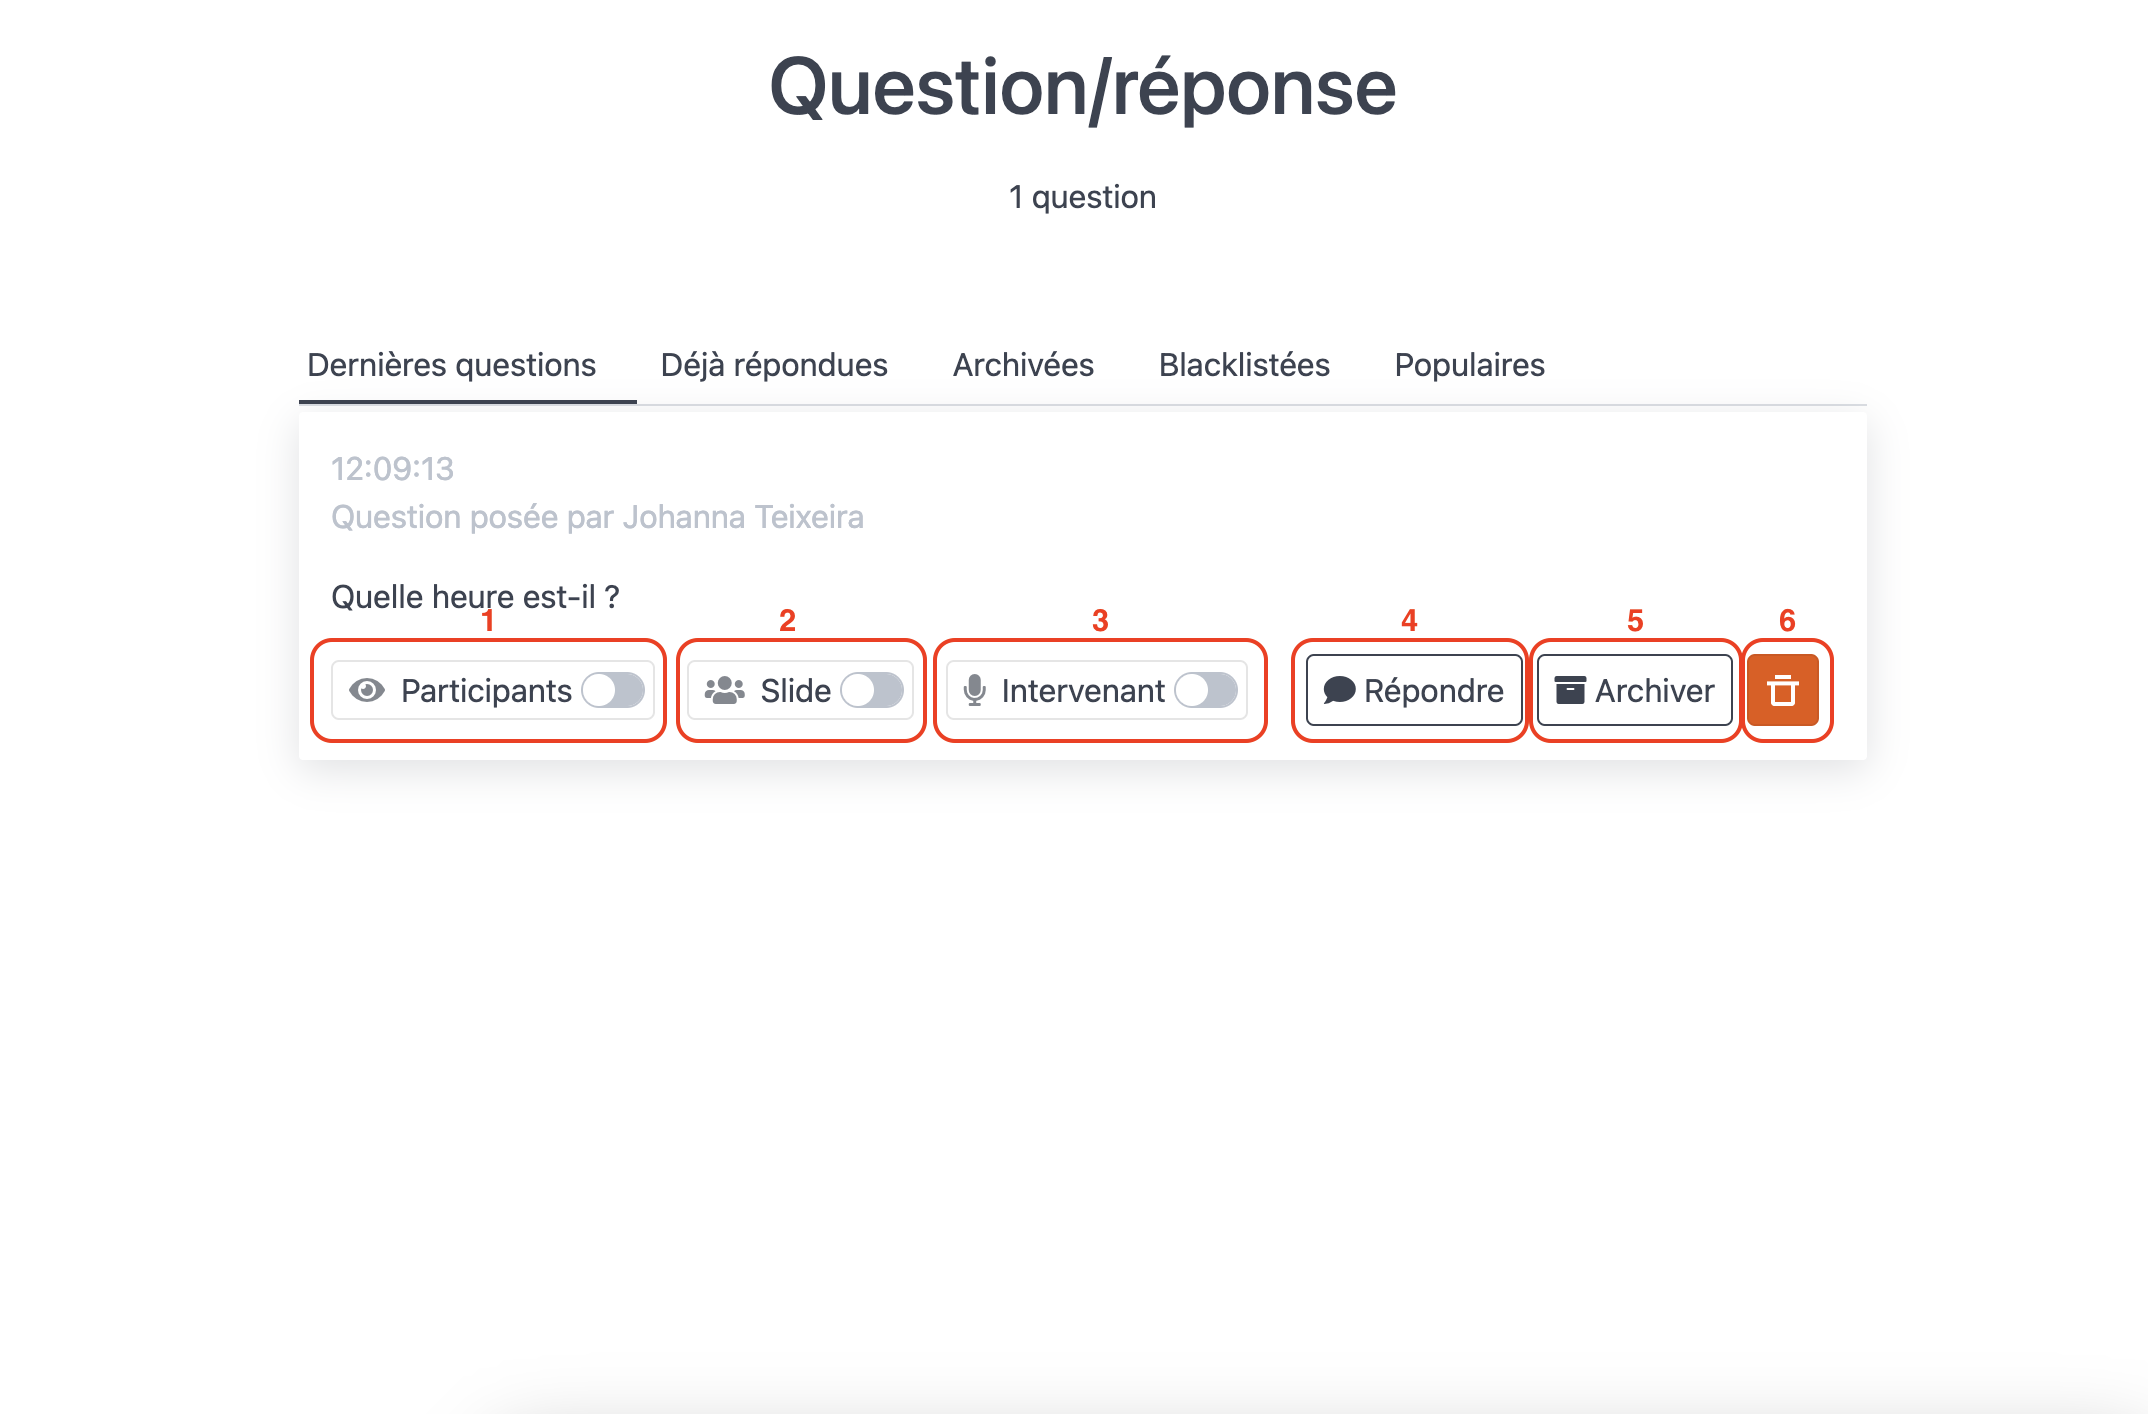Image resolution: width=2148 pixels, height=1414 pixels.
Task: Show the Blacklistées tab
Action: point(1244,365)
